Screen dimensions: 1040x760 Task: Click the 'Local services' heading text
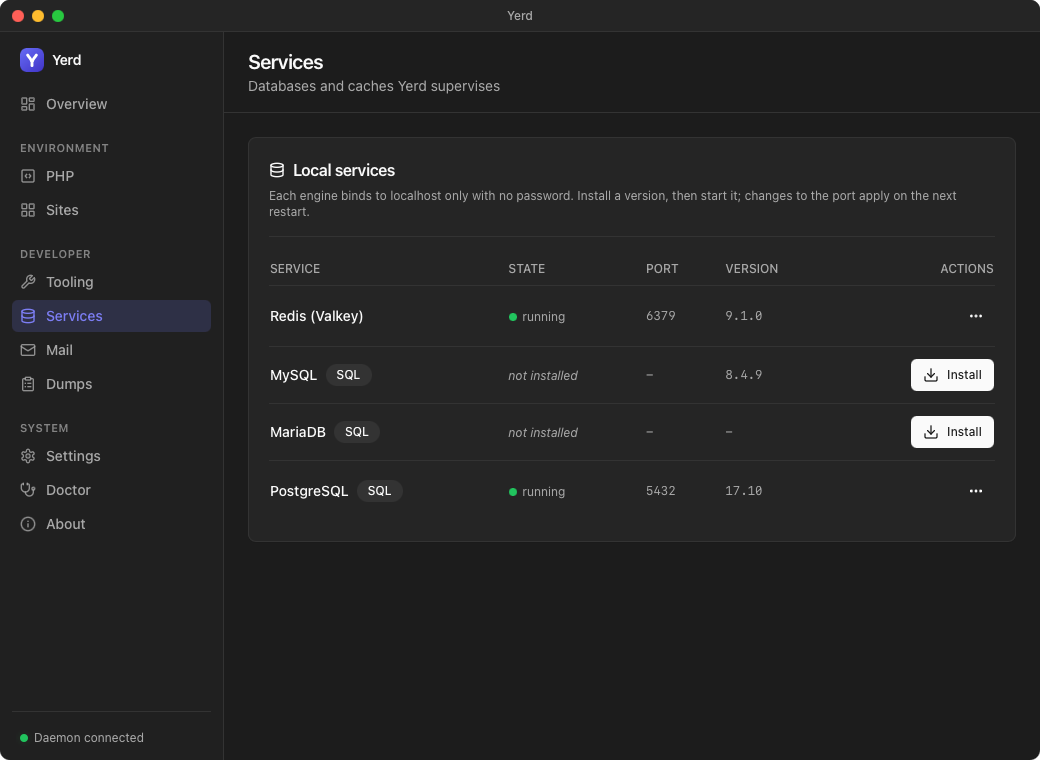click(x=344, y=170)
